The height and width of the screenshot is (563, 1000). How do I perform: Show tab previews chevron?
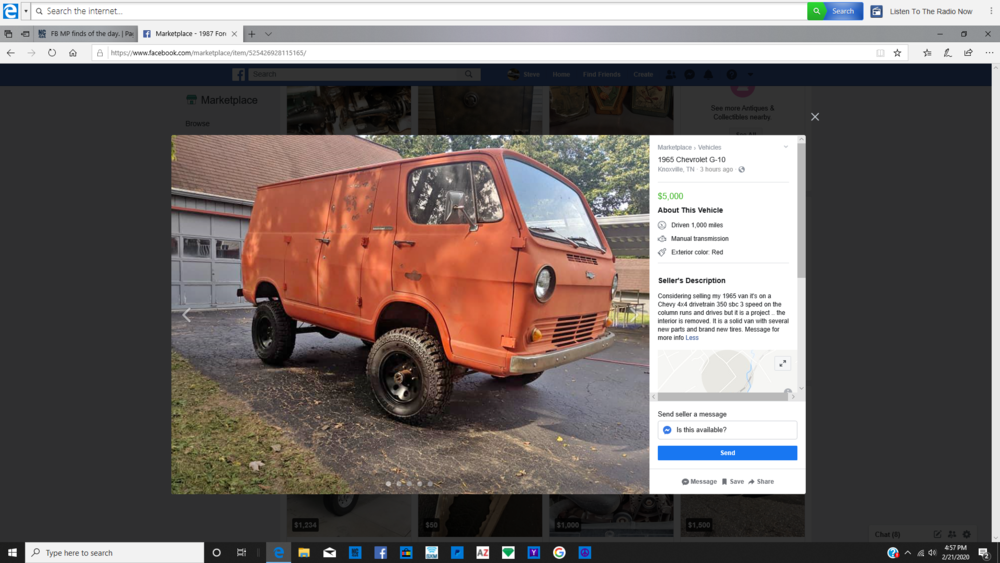pos(268,34)
